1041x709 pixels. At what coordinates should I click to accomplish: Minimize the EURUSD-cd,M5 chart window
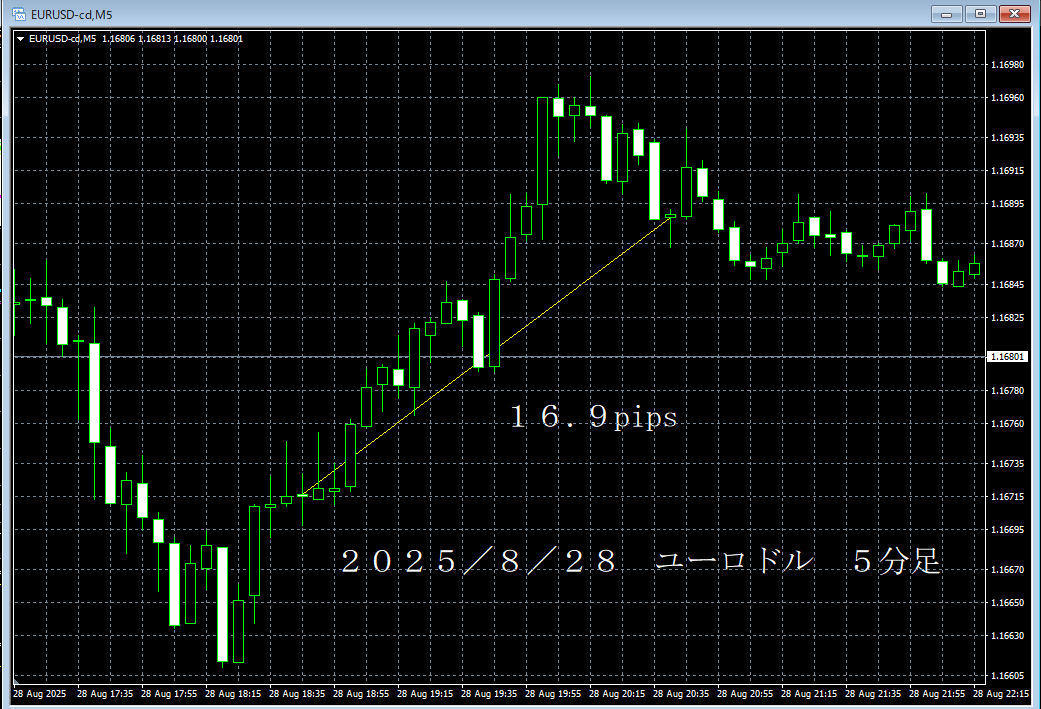coord(947,13)
